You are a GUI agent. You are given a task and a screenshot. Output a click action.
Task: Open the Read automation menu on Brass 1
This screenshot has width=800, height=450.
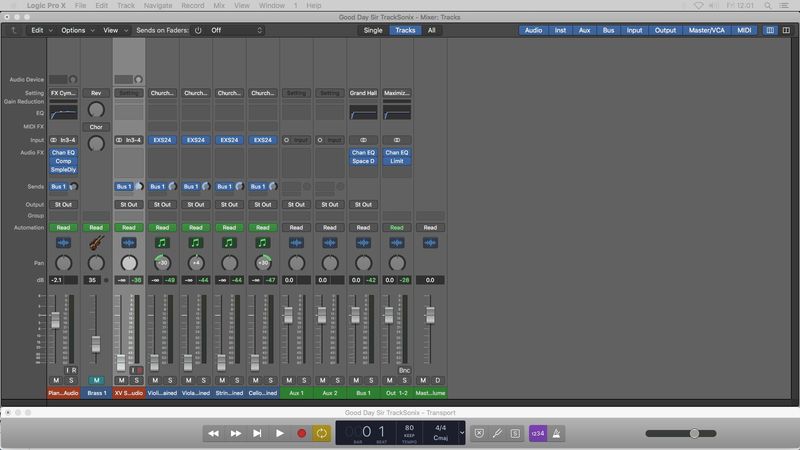(x=96, y=228)
